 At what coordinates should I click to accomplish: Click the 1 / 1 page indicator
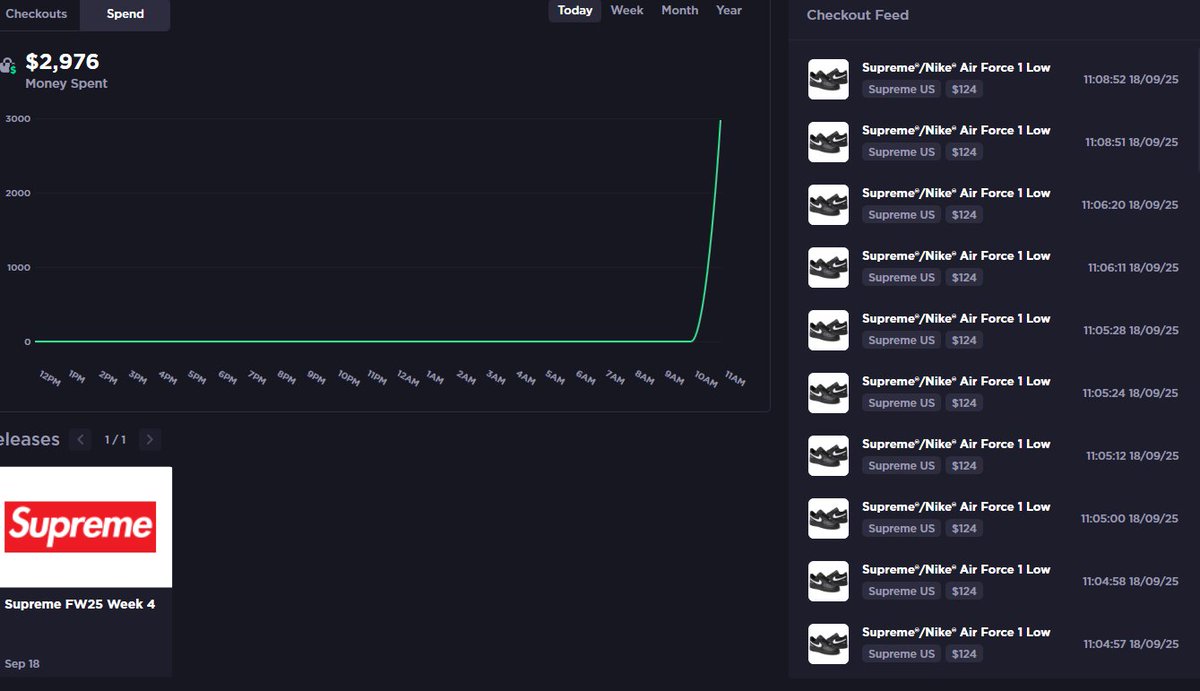pyautogui.click(x=115, y=440)
